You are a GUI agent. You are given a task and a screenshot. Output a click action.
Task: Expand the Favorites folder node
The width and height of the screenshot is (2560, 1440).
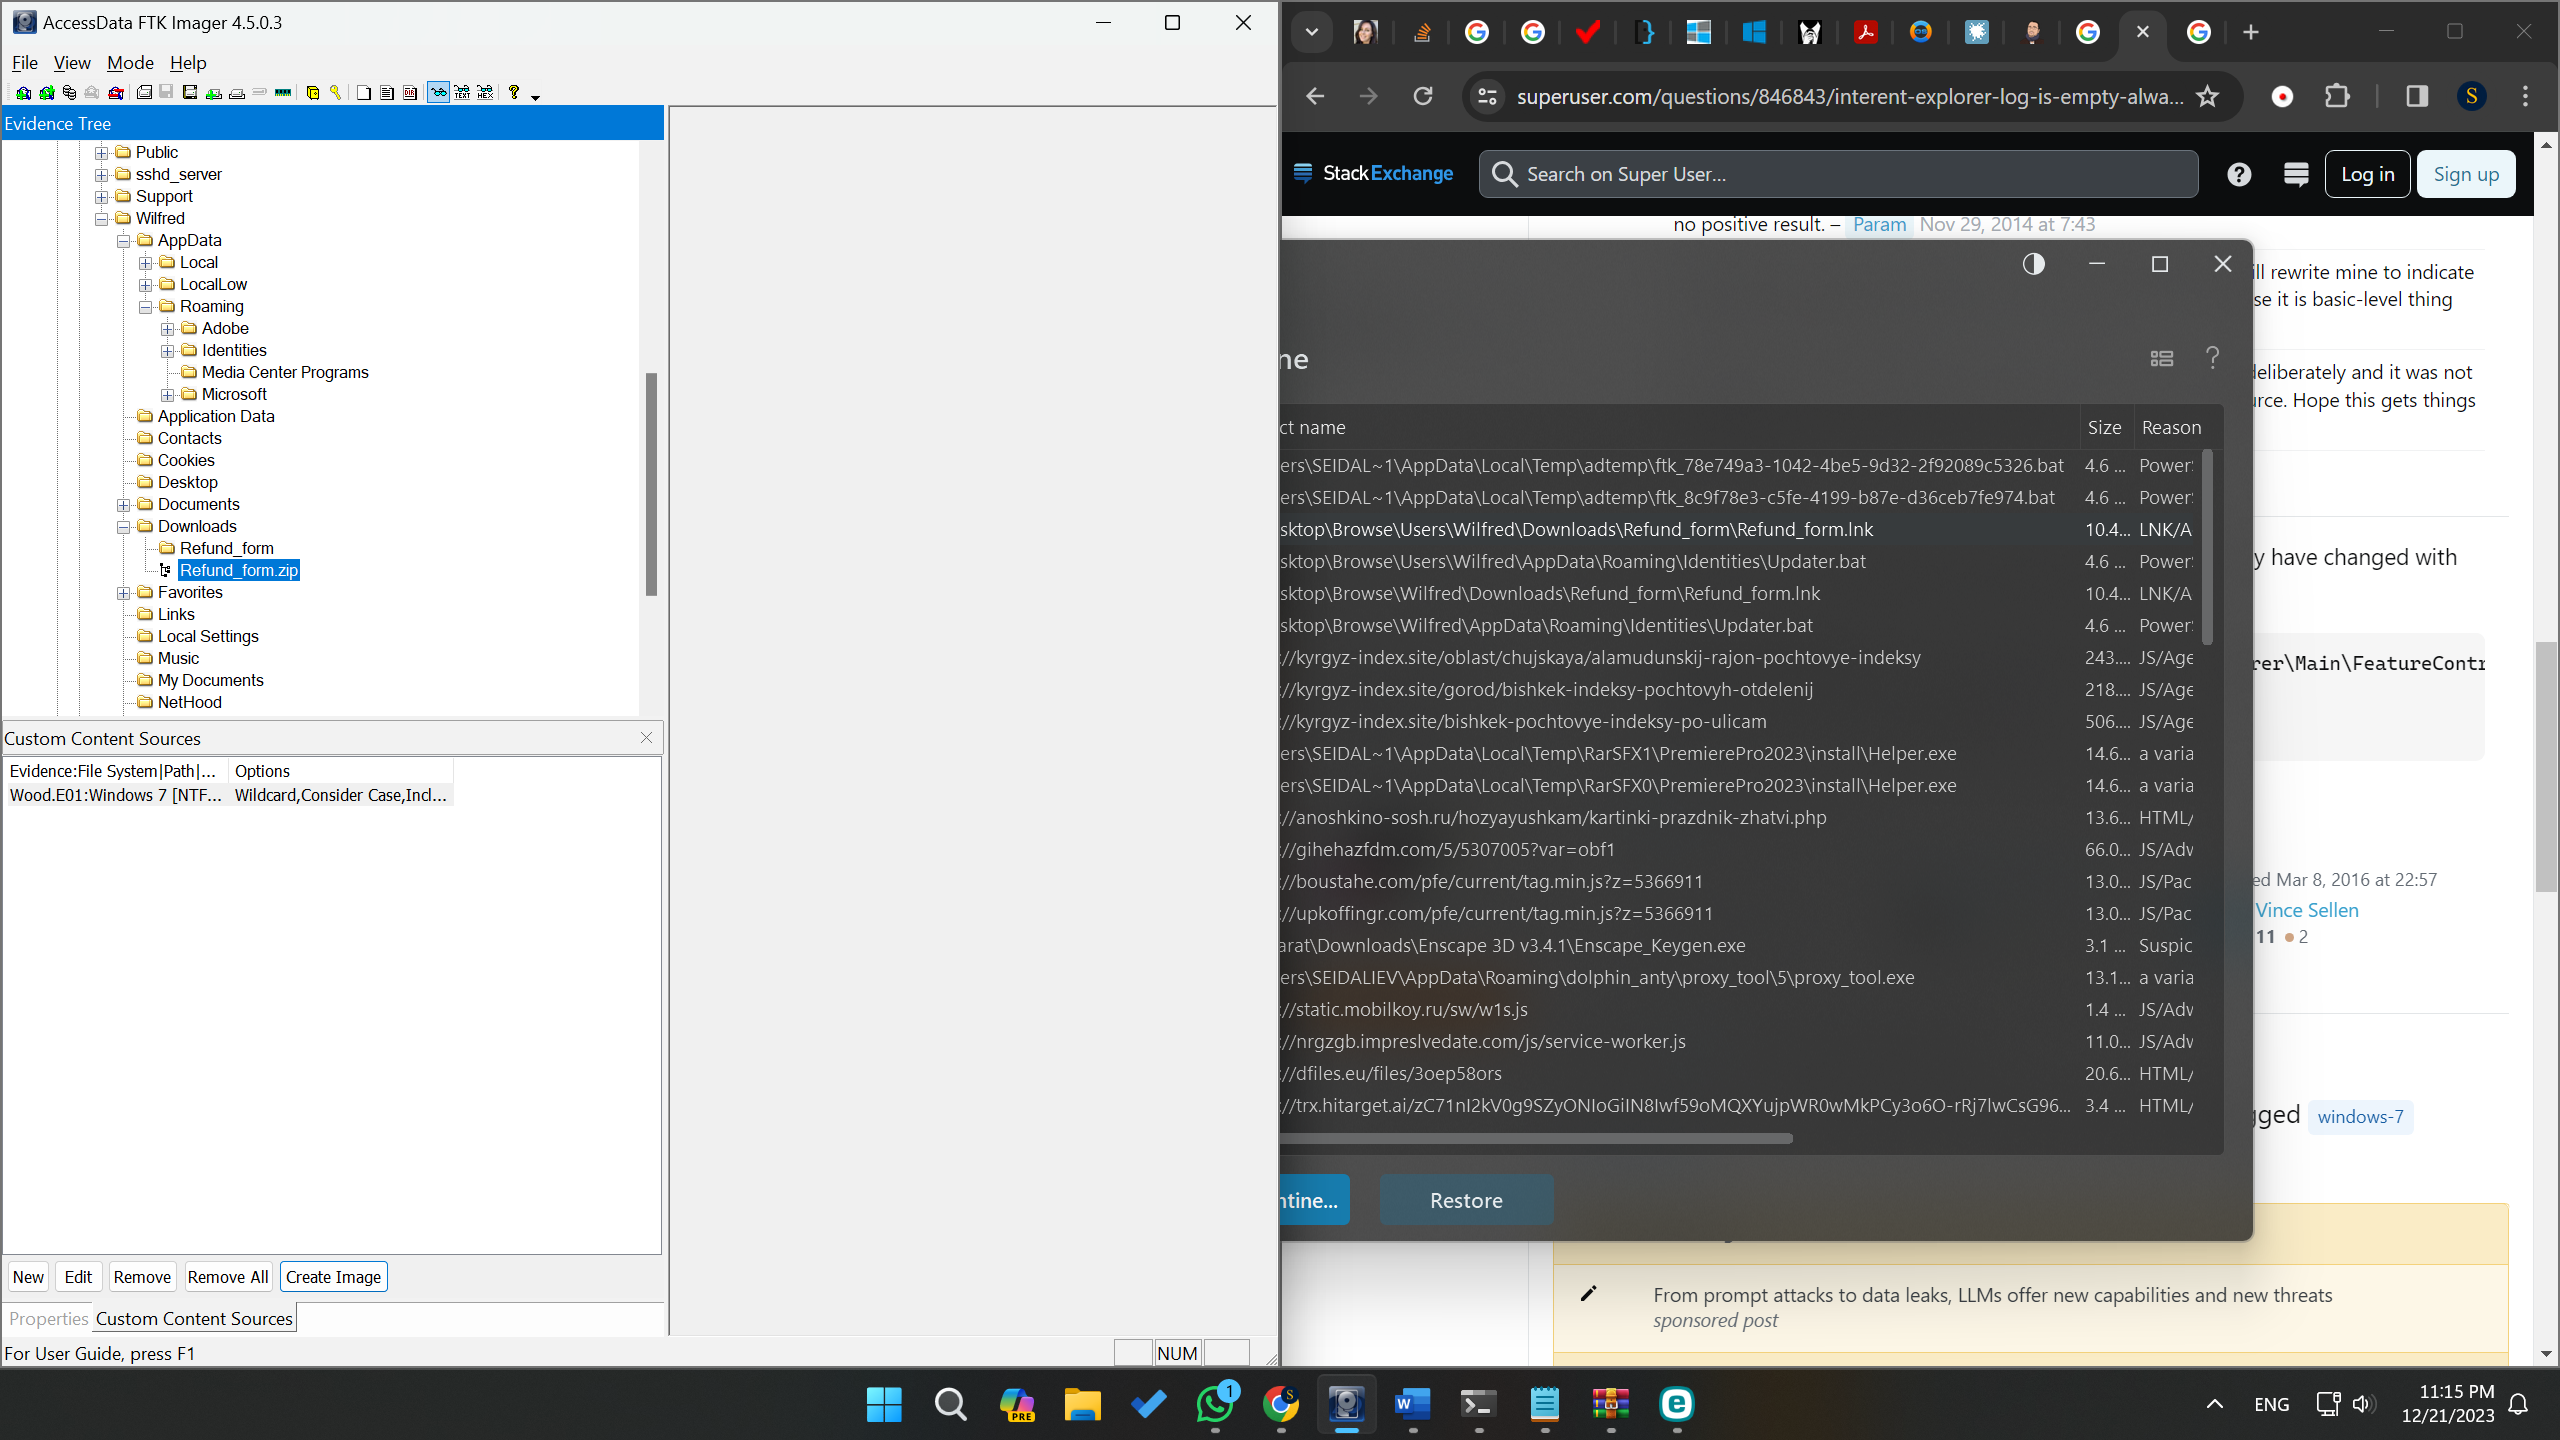pos(123,593)
